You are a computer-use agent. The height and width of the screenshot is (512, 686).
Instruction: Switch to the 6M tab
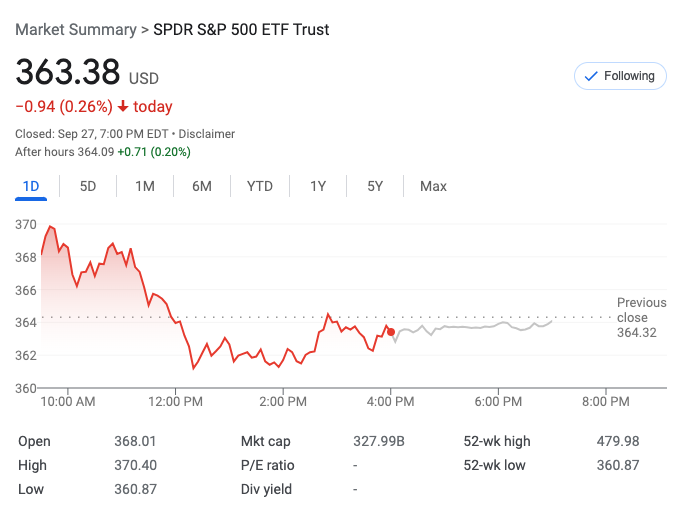pos(202,186)
